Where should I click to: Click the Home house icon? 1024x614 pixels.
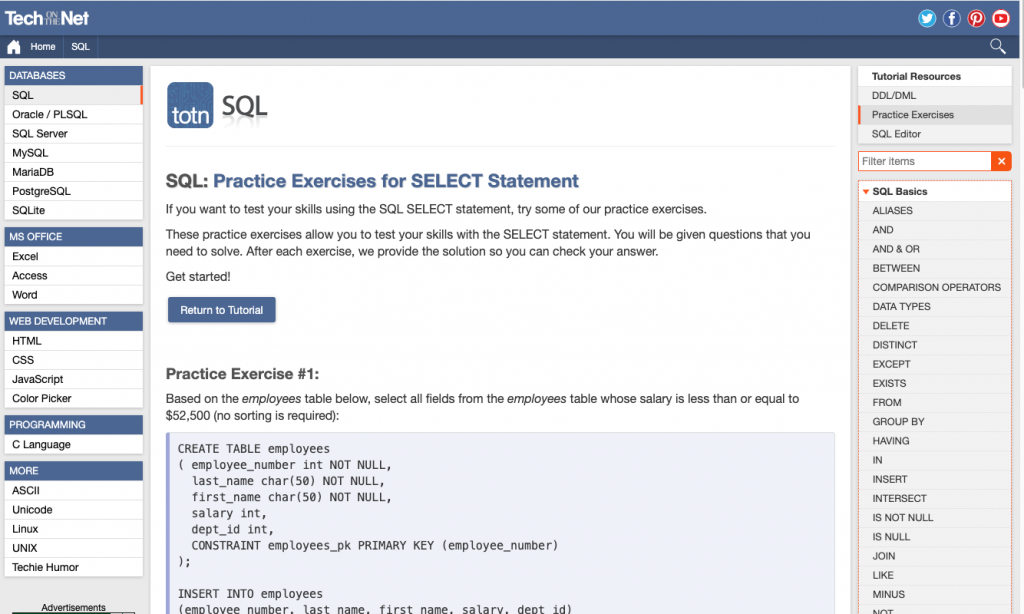click(14, 47)
